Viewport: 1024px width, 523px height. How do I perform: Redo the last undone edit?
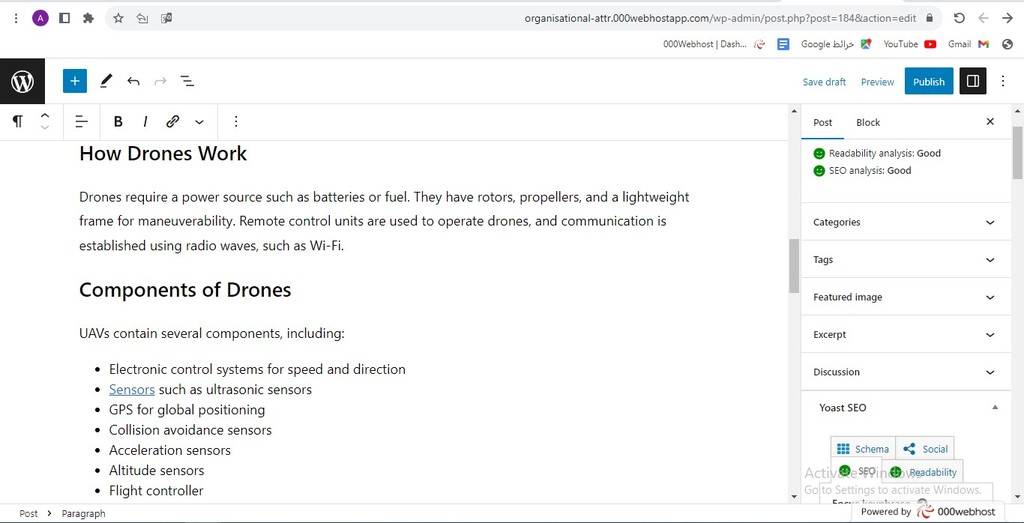[160, 81]
